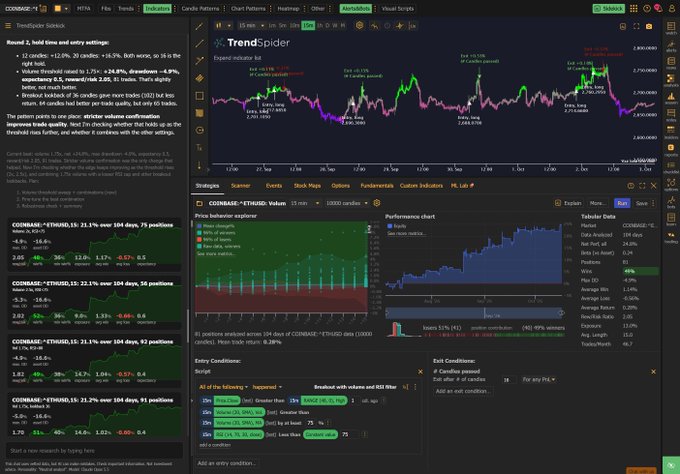Select the note annotation tool
This screenshot has width=680, height=474.
tap(199, 113)
